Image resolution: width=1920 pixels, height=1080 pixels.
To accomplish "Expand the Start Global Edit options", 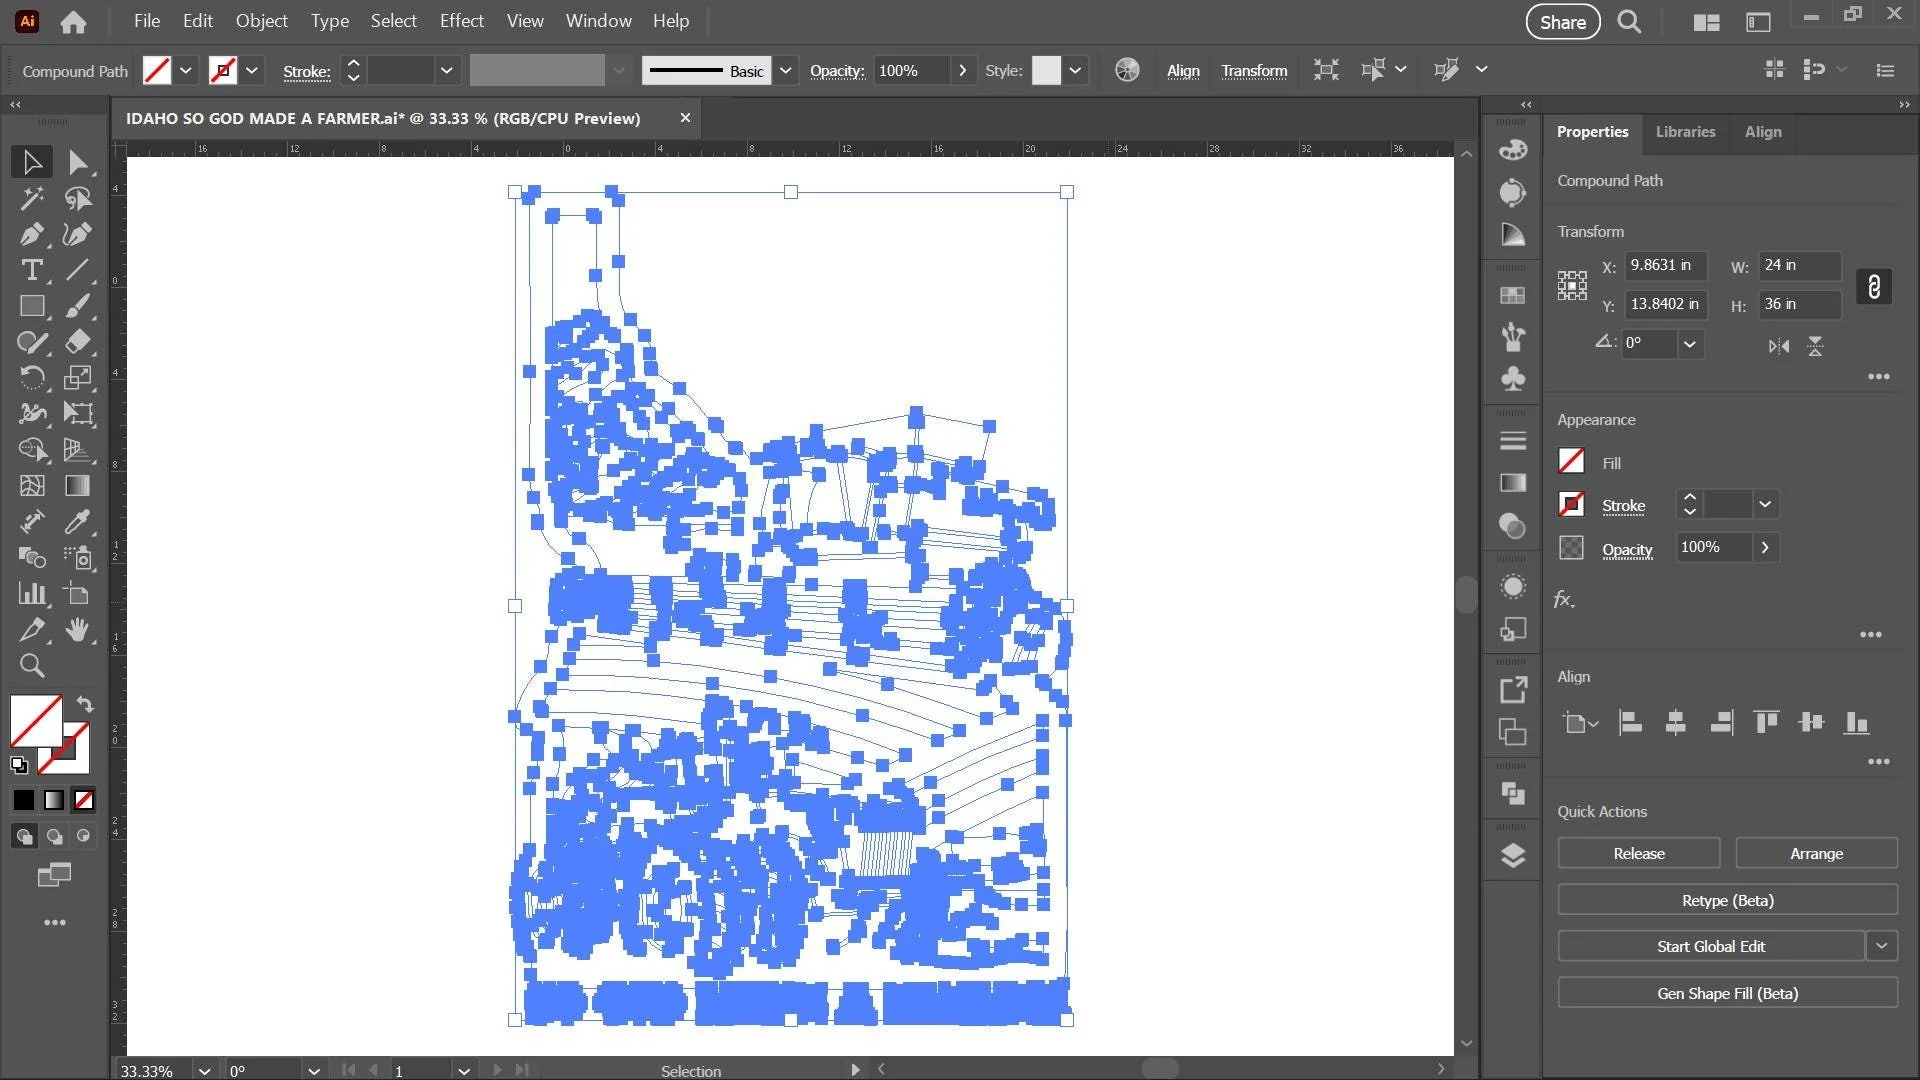I will point(1881,946).
